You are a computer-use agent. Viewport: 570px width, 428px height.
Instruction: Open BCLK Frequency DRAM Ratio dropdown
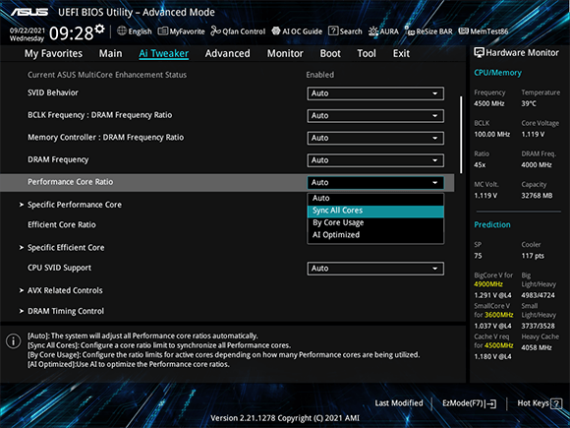click(375, 116)
